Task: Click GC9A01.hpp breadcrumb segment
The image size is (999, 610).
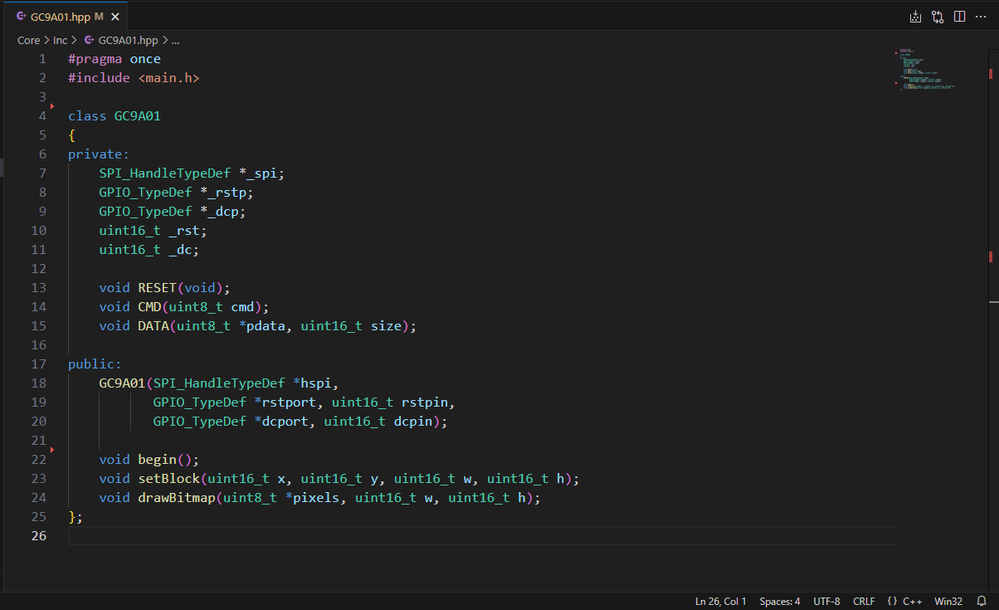Action: coord(128,40)
